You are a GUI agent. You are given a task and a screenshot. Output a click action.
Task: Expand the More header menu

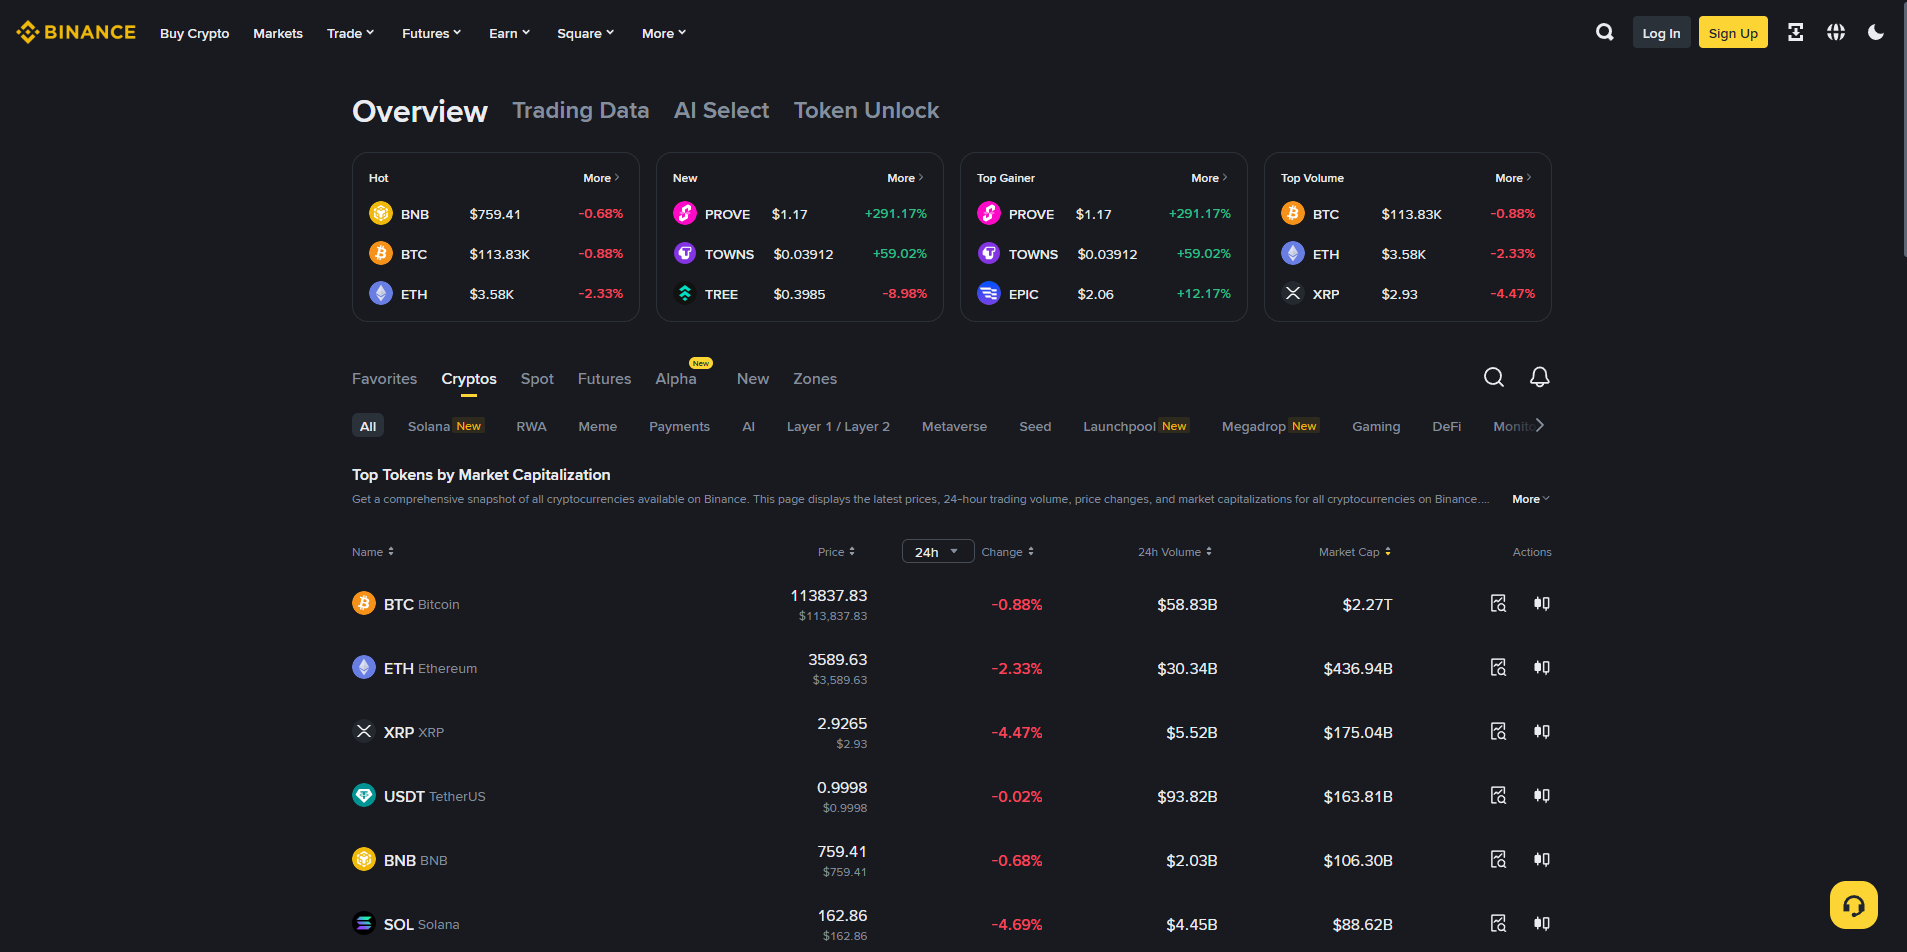pyautogui.click(x=664, y=33)
